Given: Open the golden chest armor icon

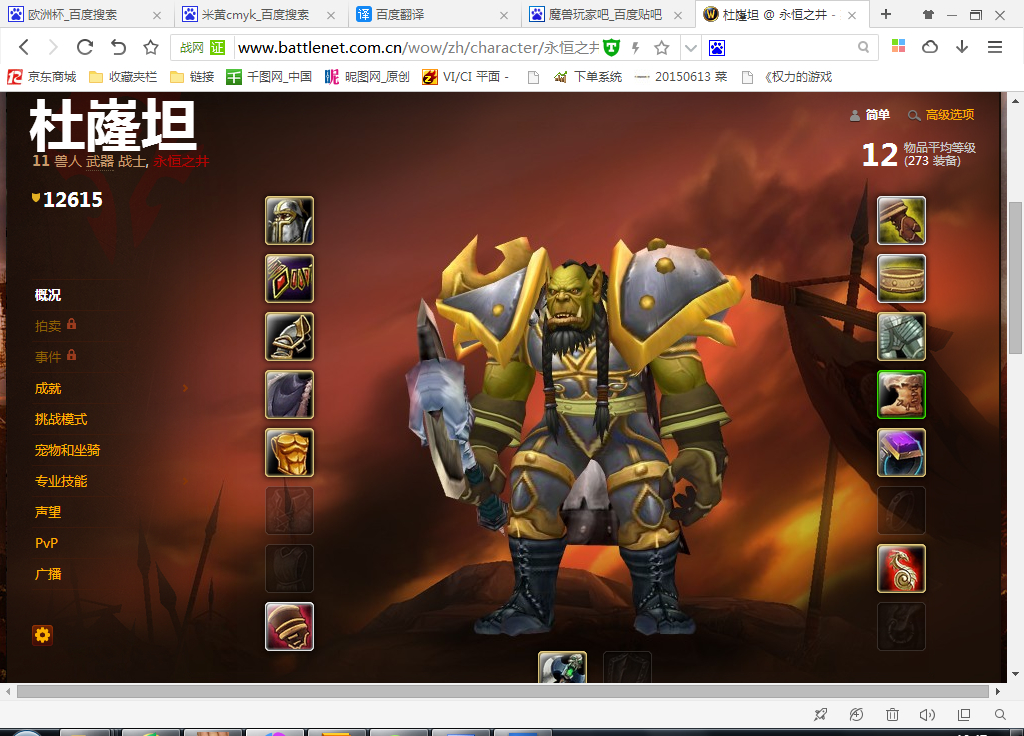Looking at the screenshot, I should [289, 453].
